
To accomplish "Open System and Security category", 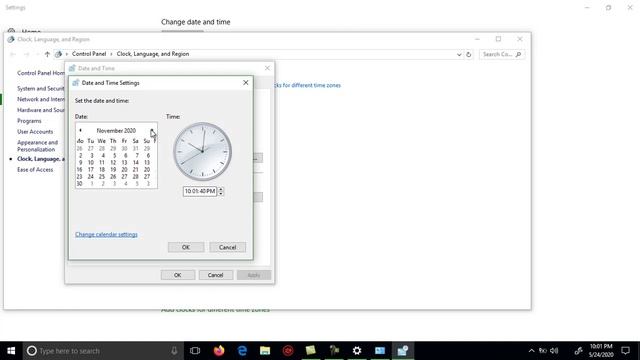I will click(40, 89).
